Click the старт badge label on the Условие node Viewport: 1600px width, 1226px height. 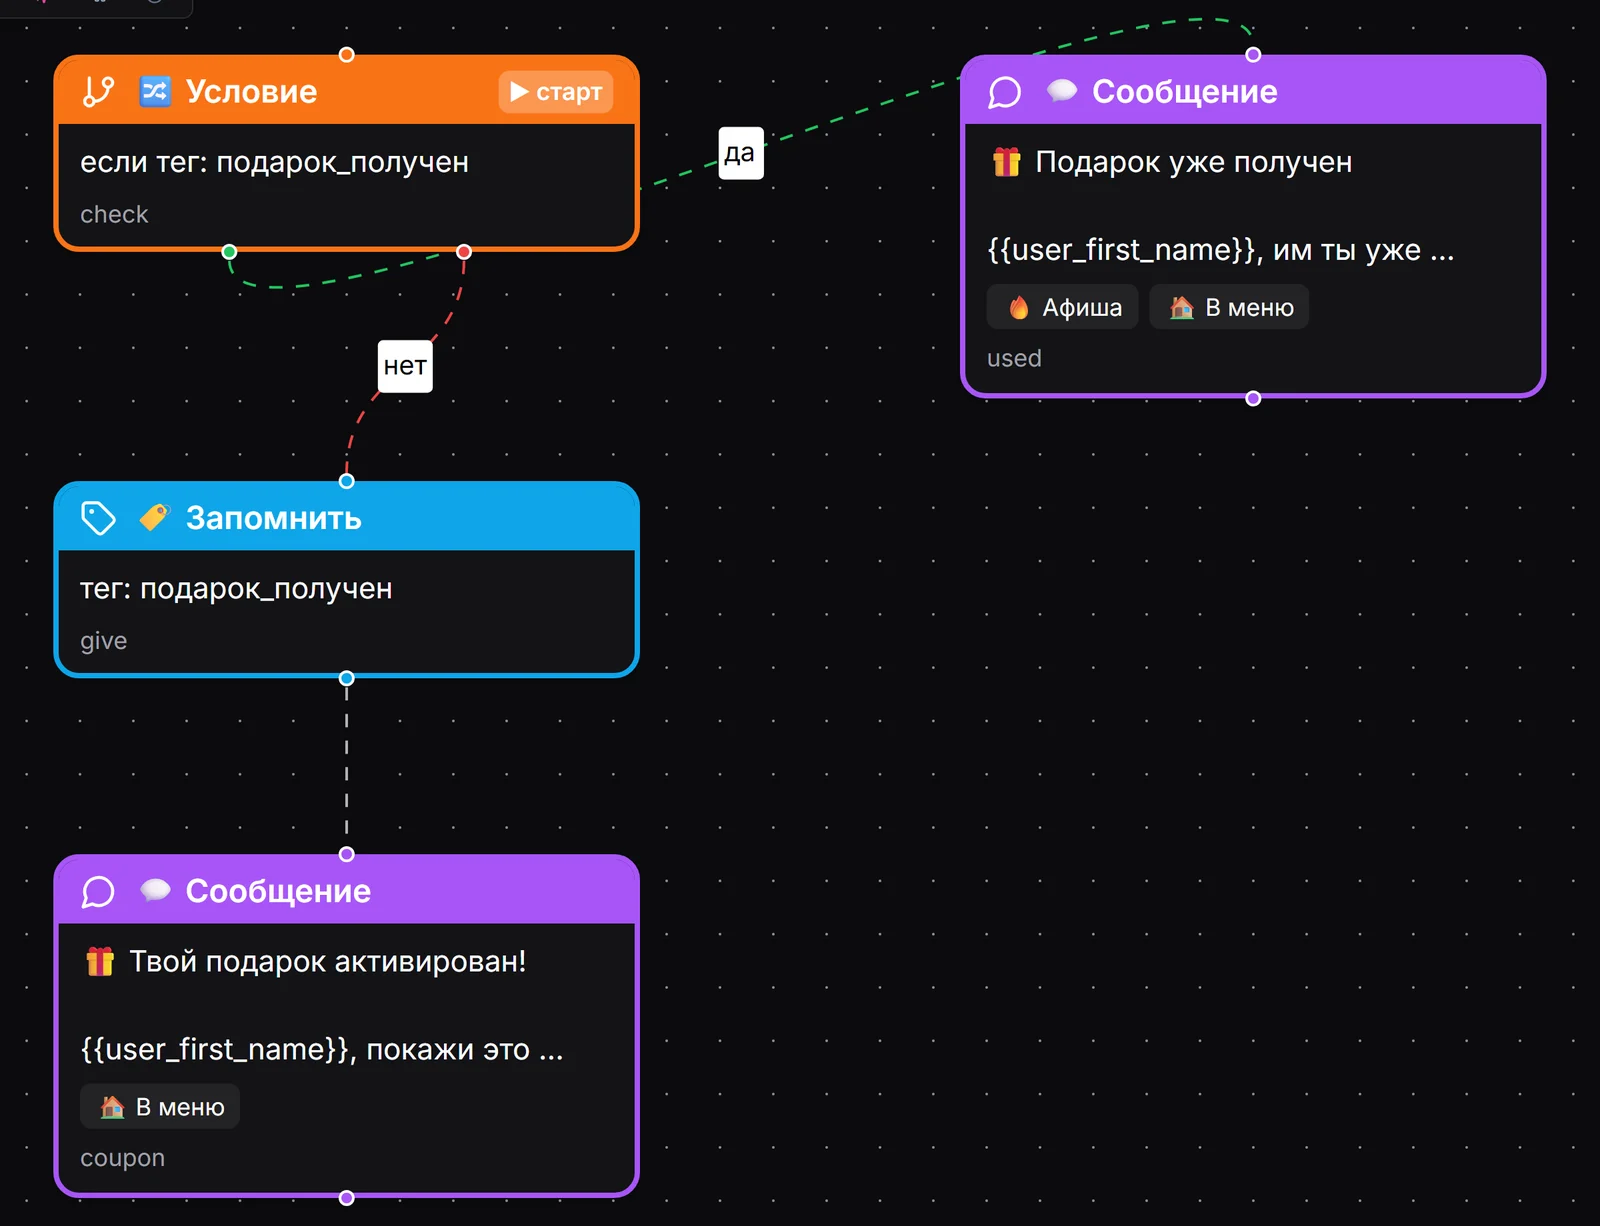coord(556,92)
